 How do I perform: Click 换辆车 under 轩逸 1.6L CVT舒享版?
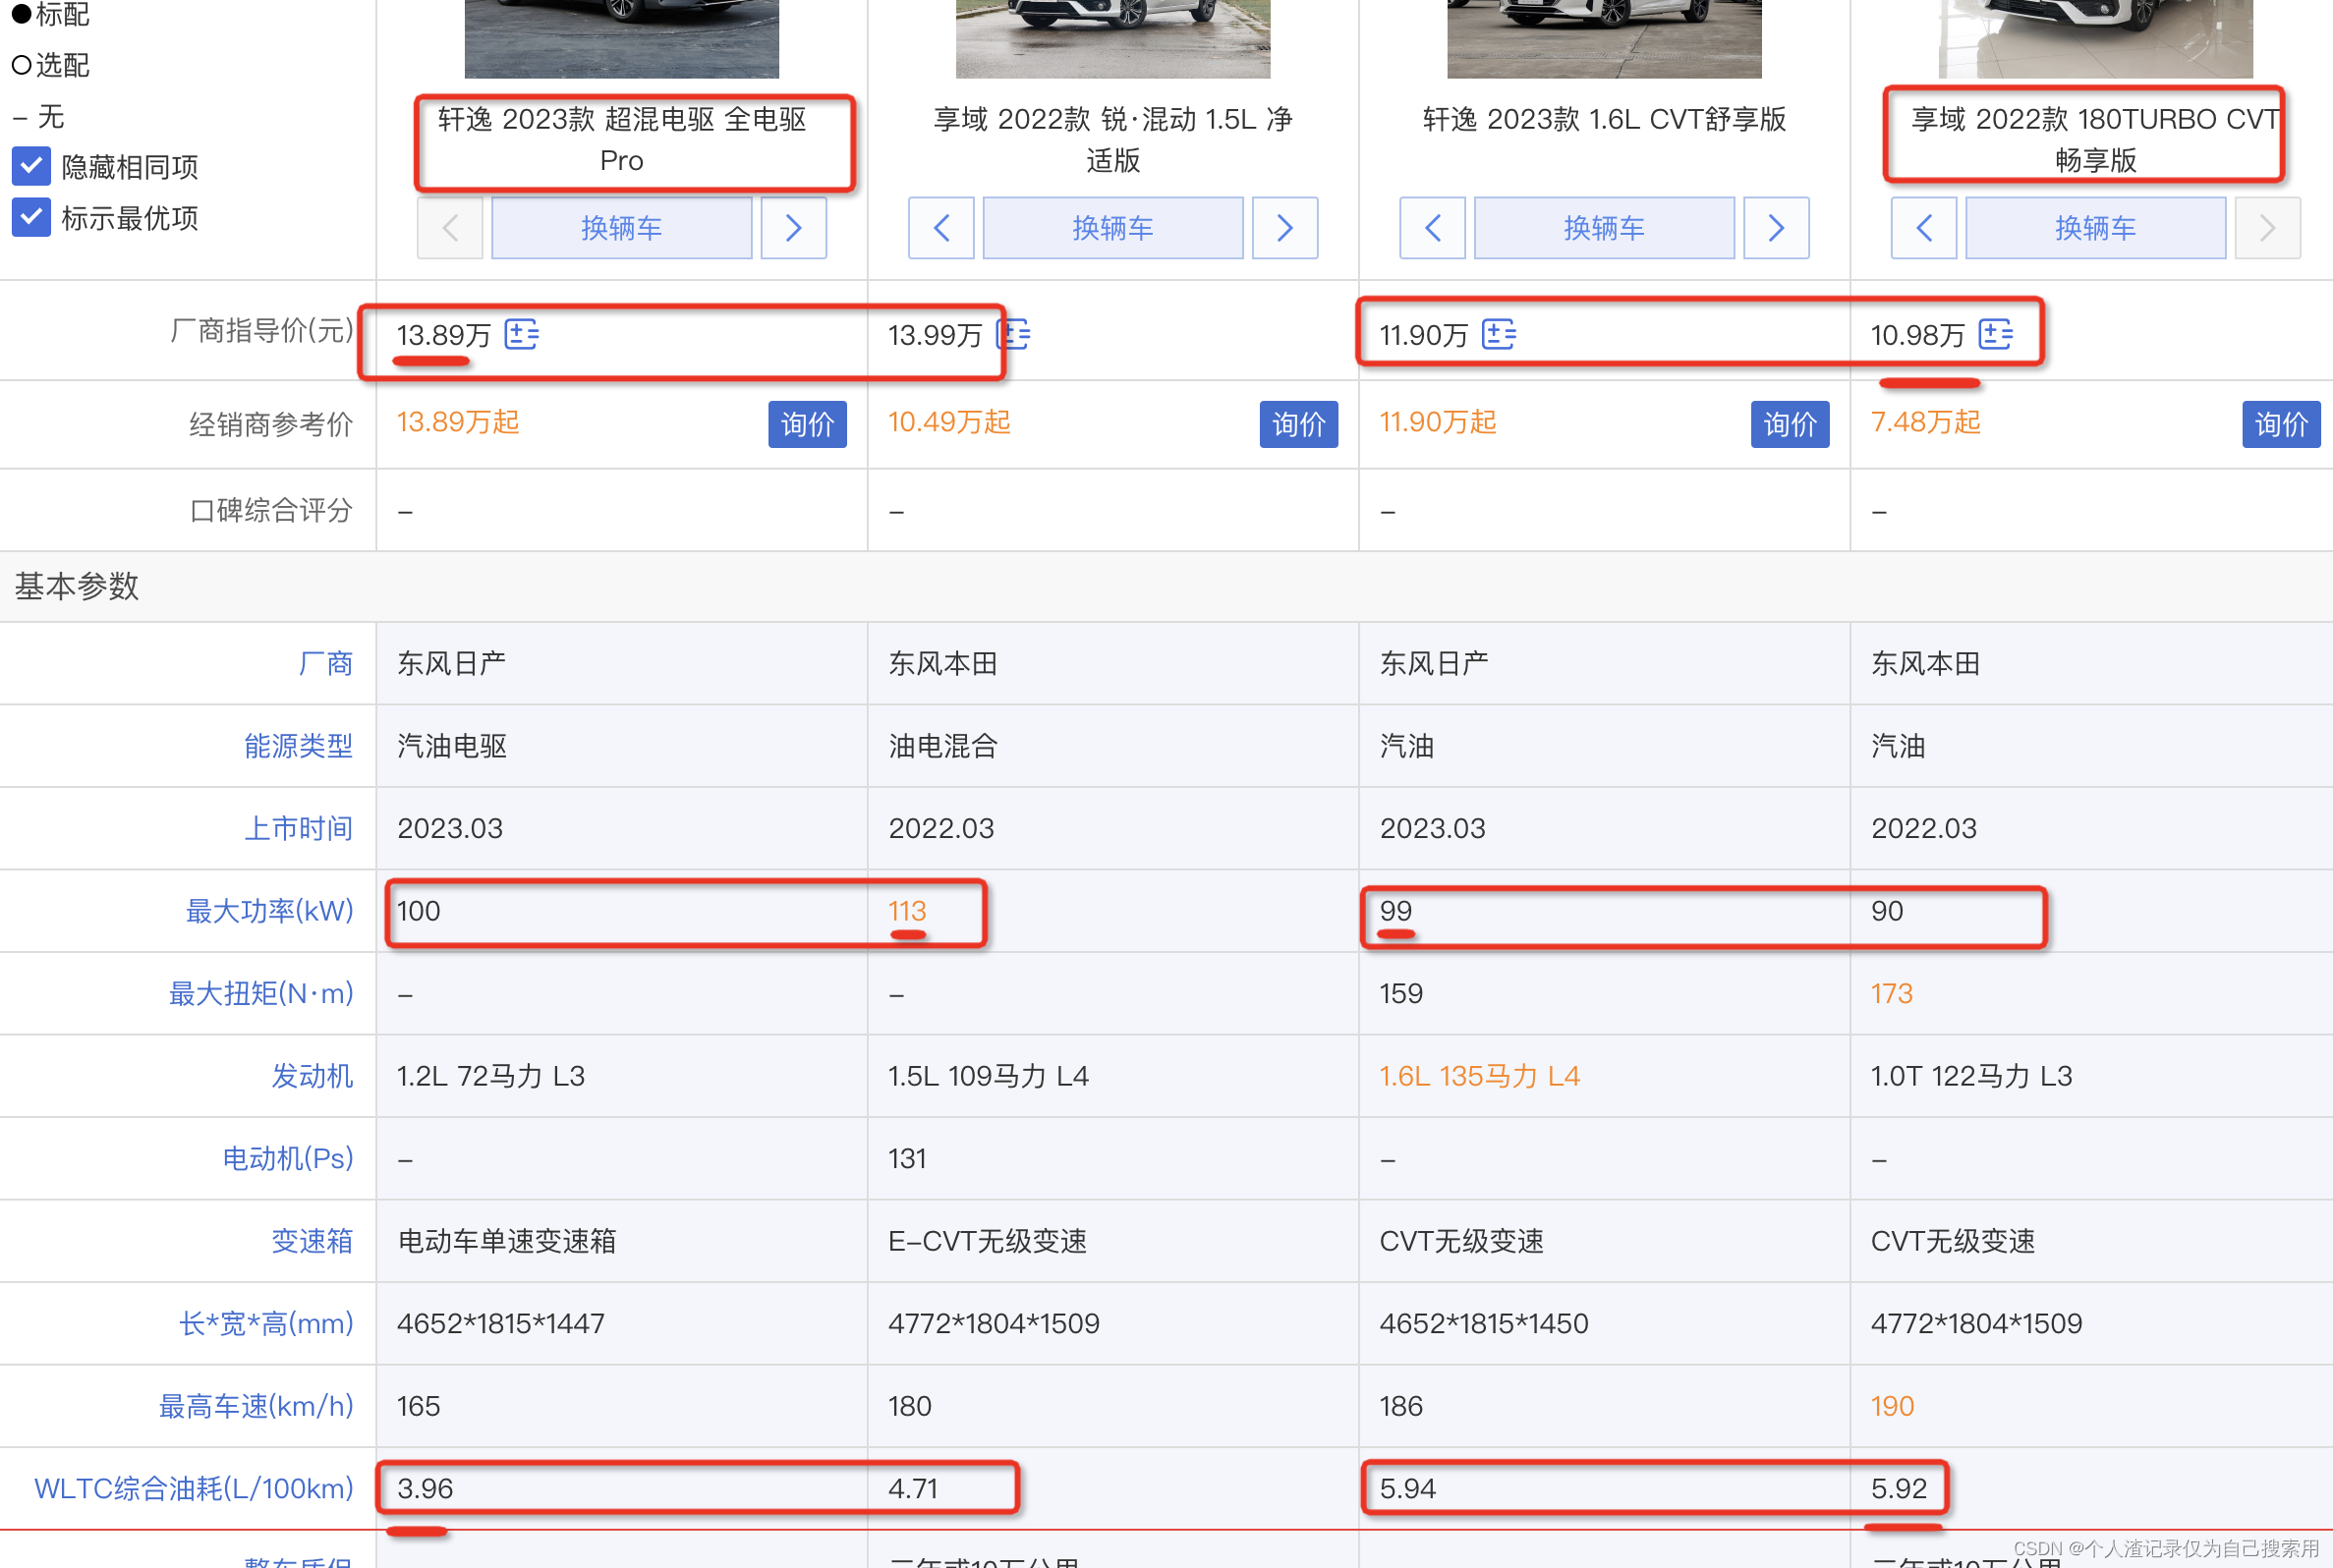point(1603,228)
